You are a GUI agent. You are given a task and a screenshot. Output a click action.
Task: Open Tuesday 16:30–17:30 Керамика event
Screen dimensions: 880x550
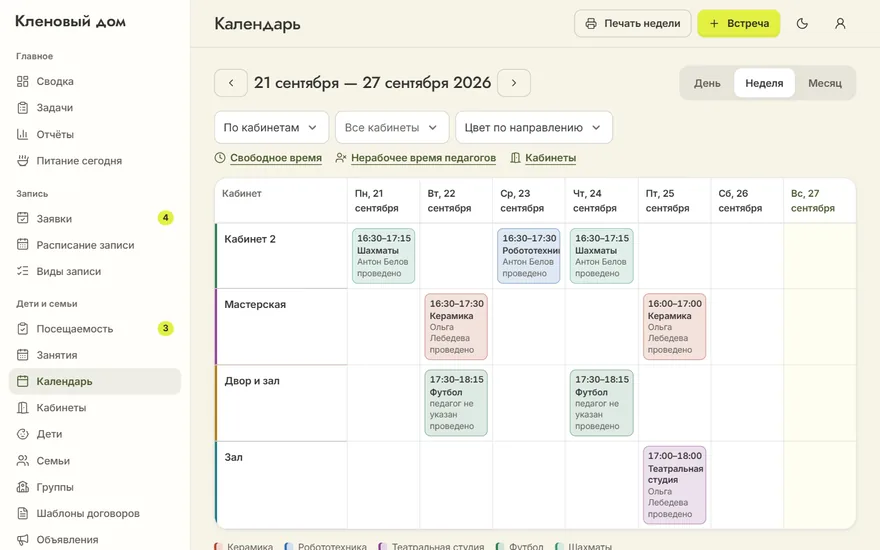point(456,326)
